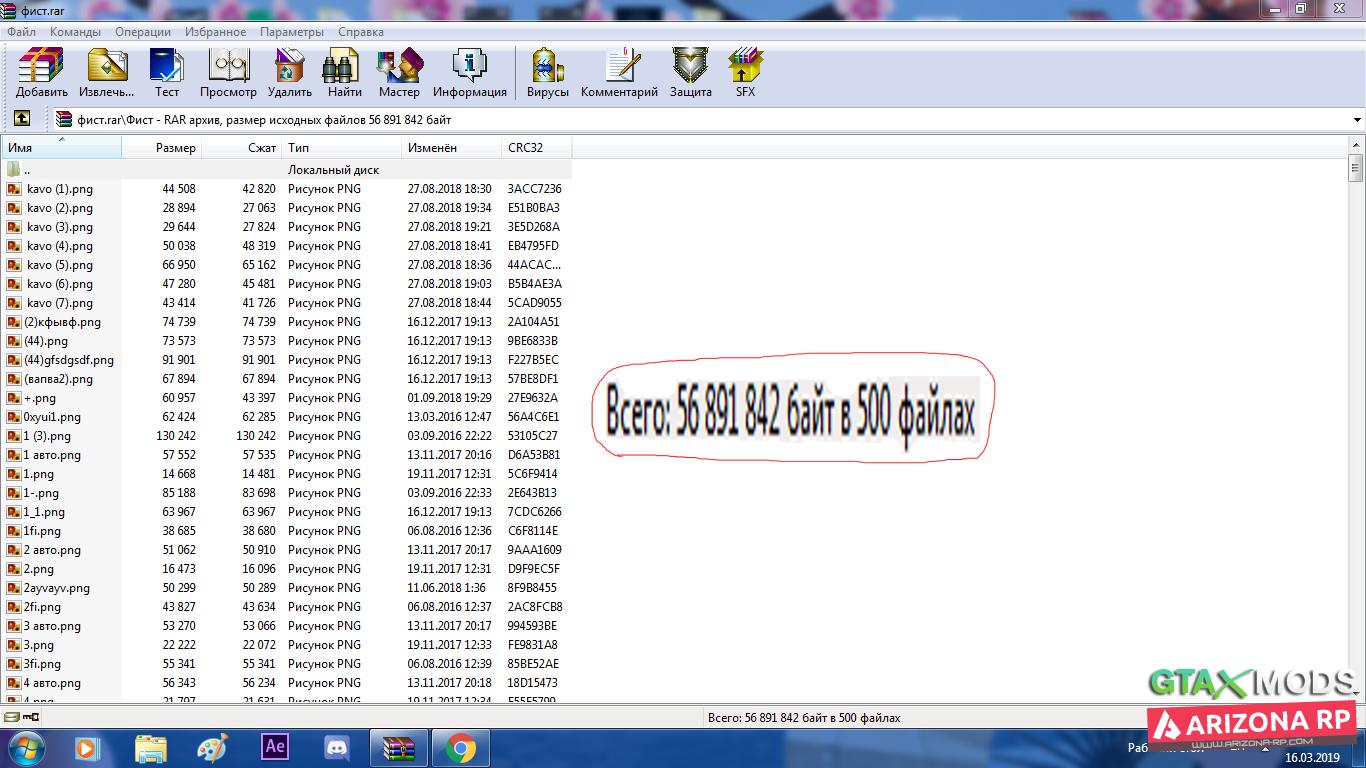Launch the Wizard (Мастер) tool
The width and height of the screenshot is (1366, 768).
click(399, 73)
